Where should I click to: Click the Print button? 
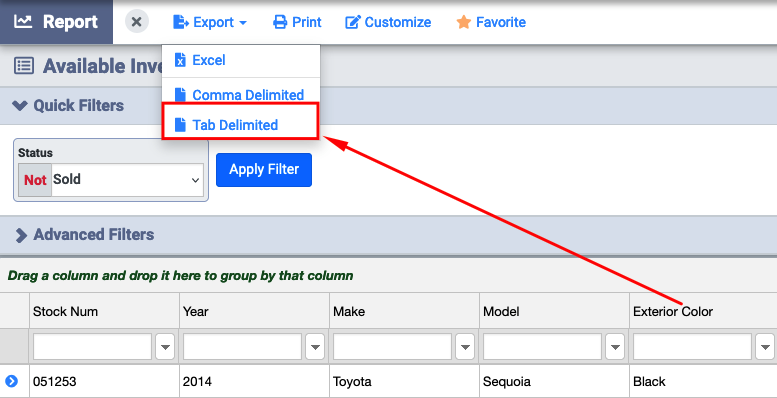297,22
